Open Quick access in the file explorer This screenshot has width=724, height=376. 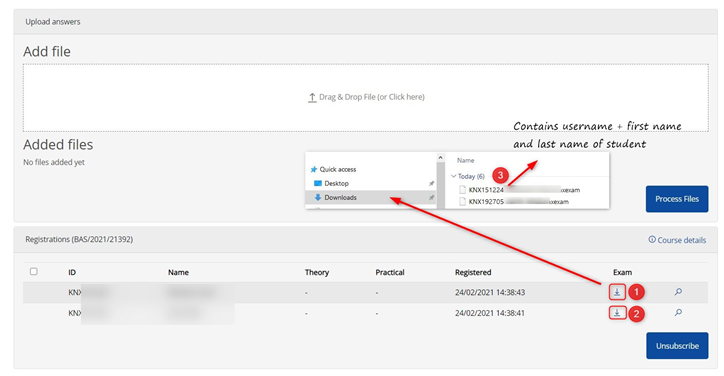click(338, 170)
